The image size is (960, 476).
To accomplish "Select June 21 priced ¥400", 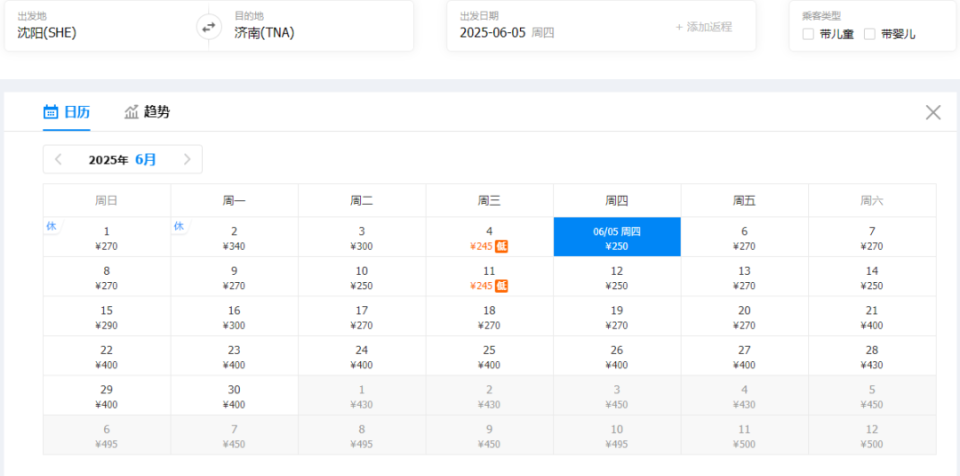I will tap(872, 317).
